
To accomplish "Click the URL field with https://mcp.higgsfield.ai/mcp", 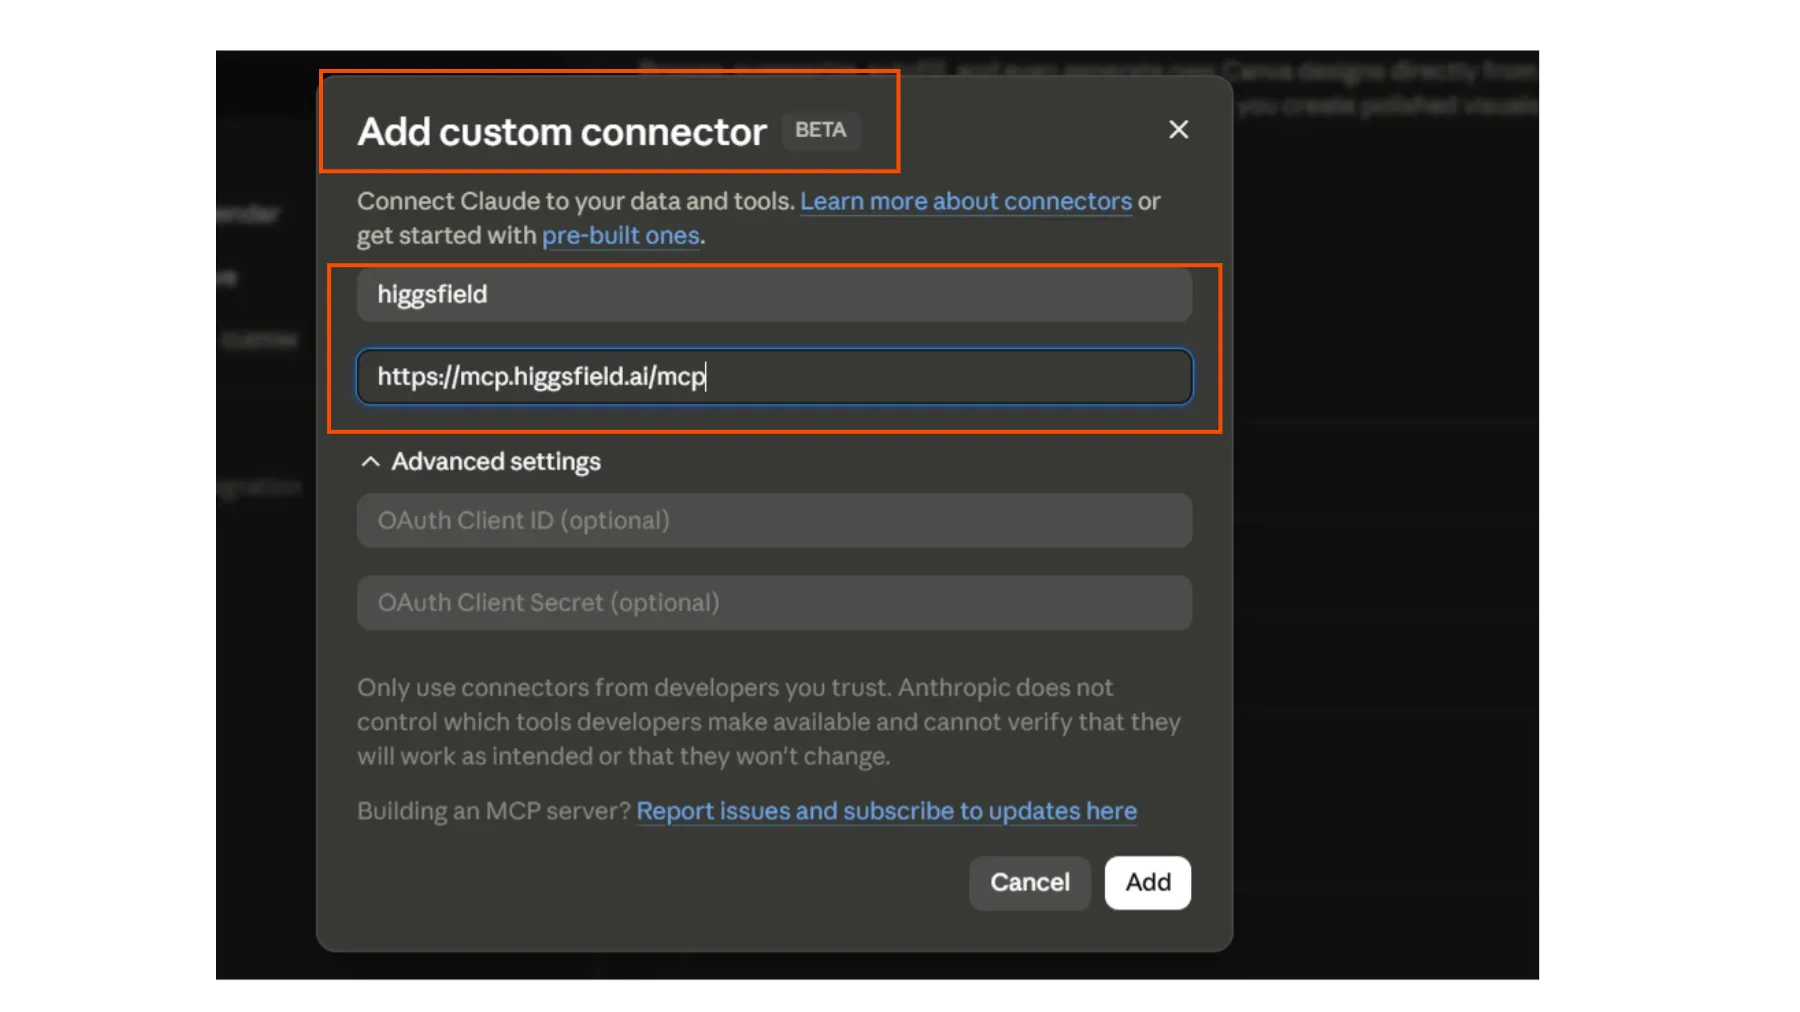I will 774,377.
